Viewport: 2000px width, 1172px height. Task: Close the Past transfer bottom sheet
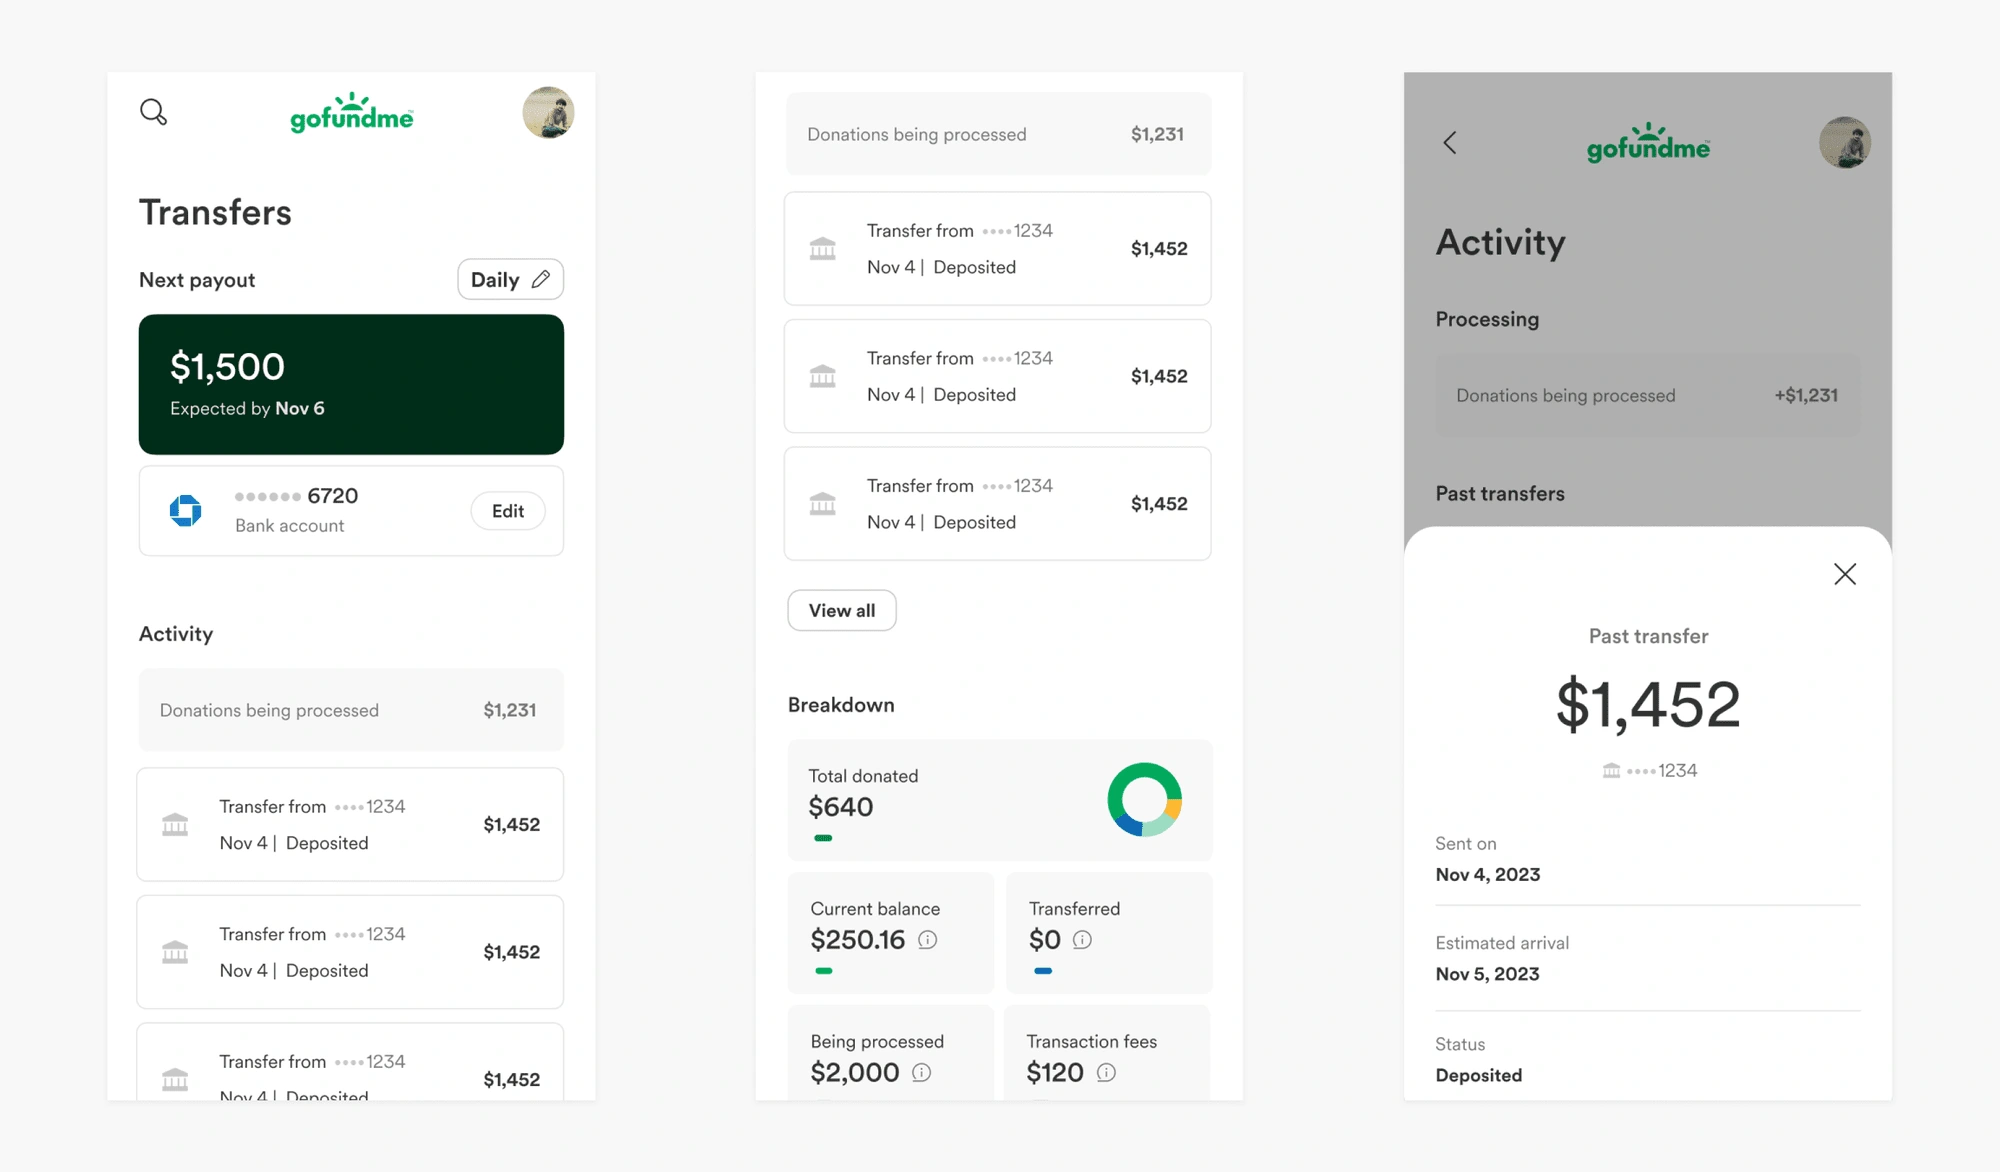(1845, 574)
